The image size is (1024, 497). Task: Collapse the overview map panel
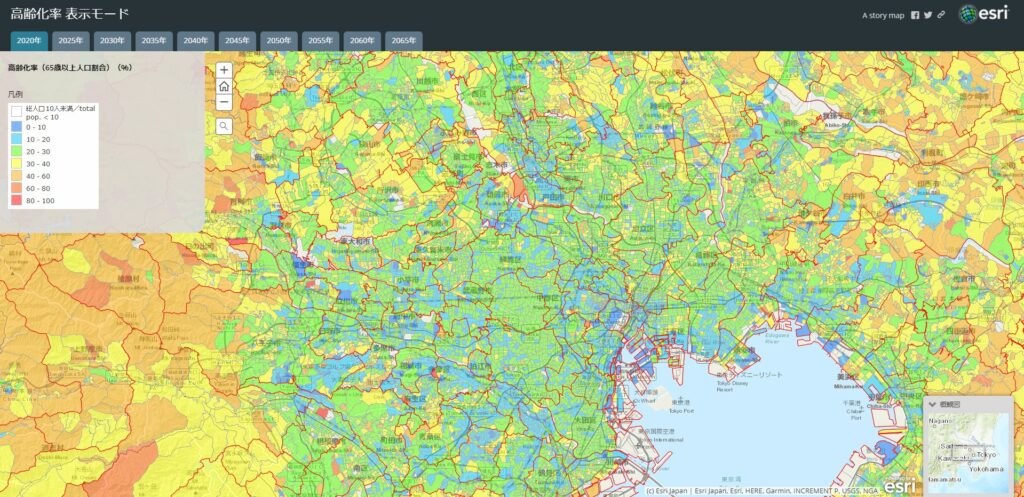tap(933, 404)
